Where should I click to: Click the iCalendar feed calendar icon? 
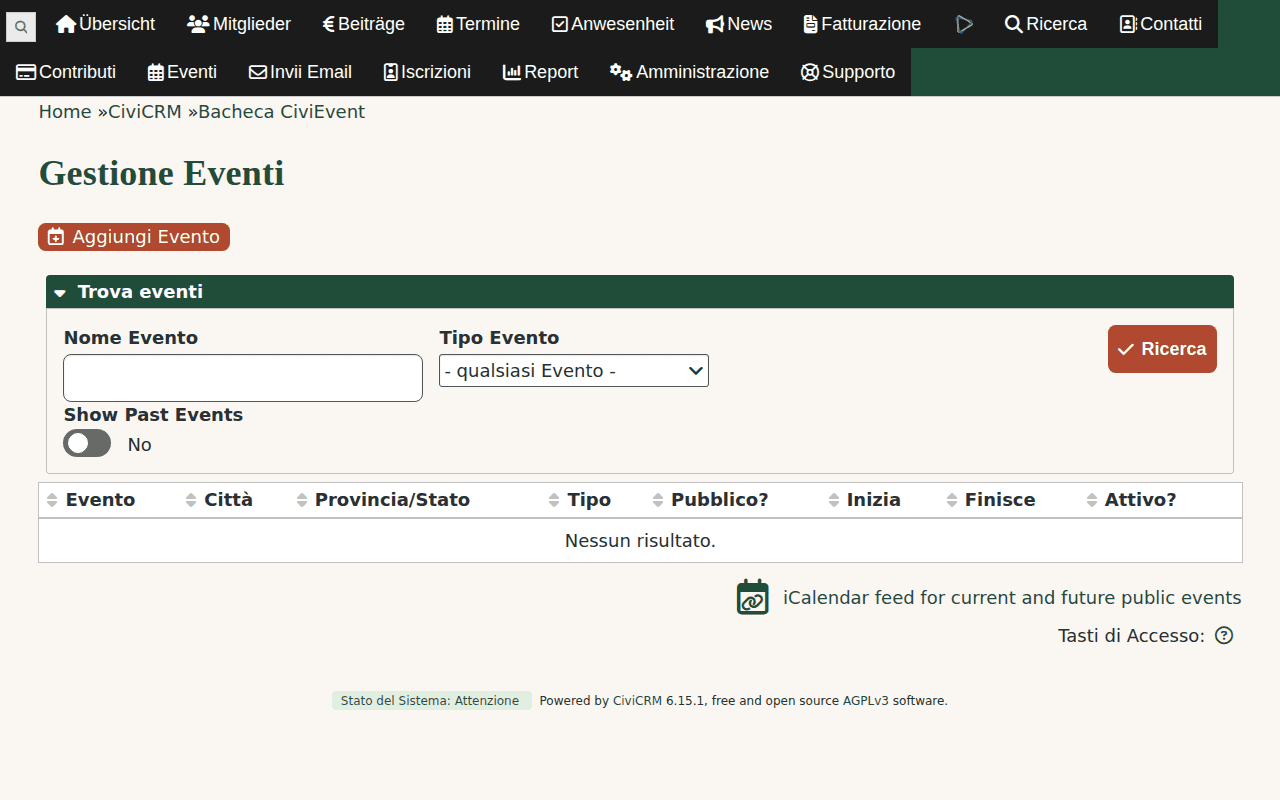[753, 597]
